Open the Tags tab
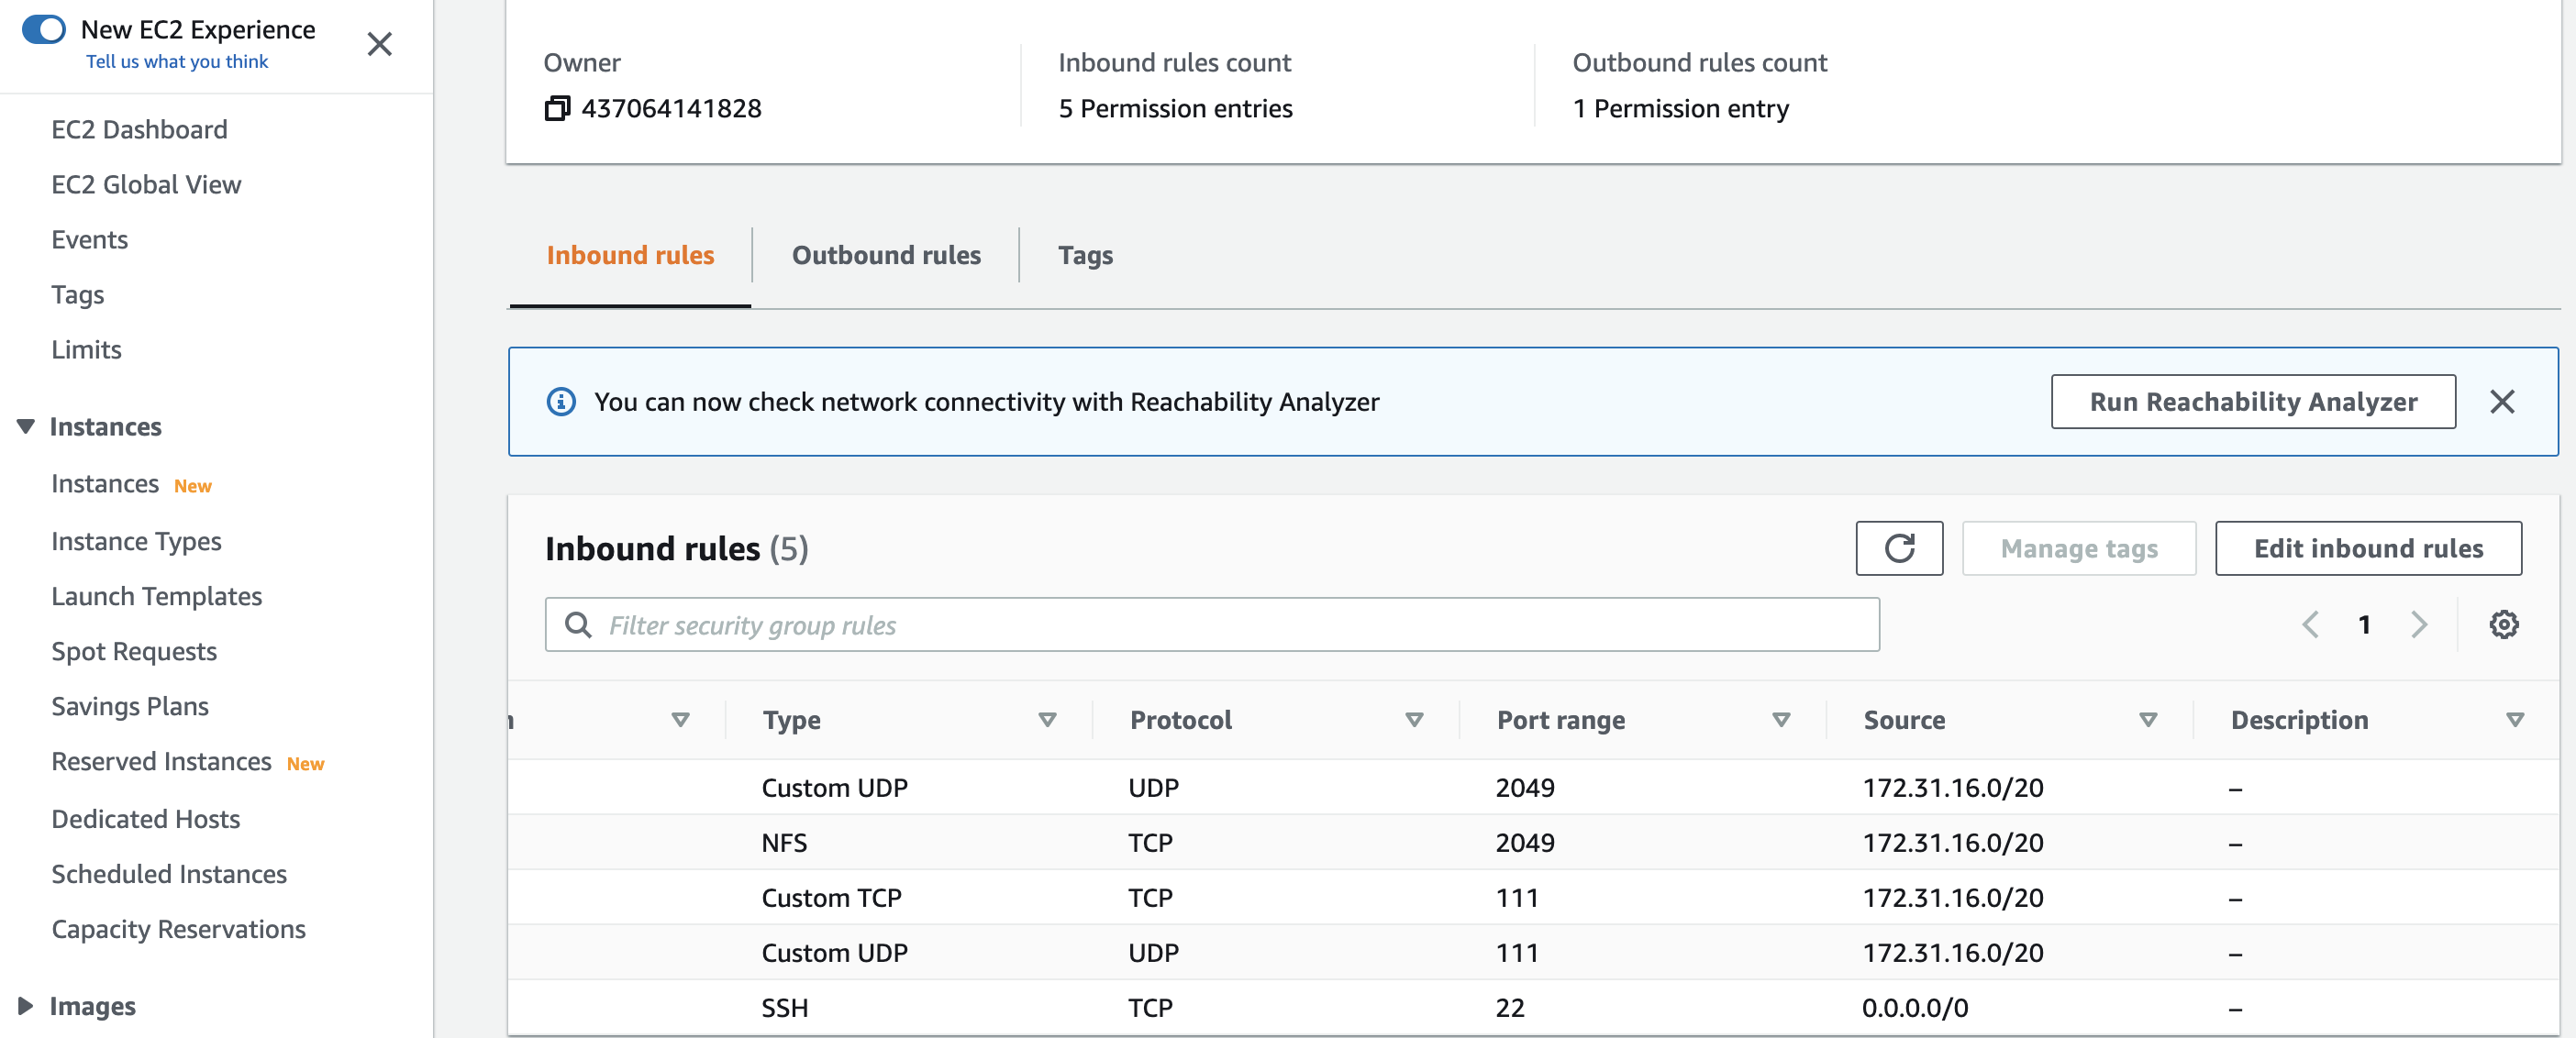The height and width of the screenshot is (1038, 2576). [1085, 255]
